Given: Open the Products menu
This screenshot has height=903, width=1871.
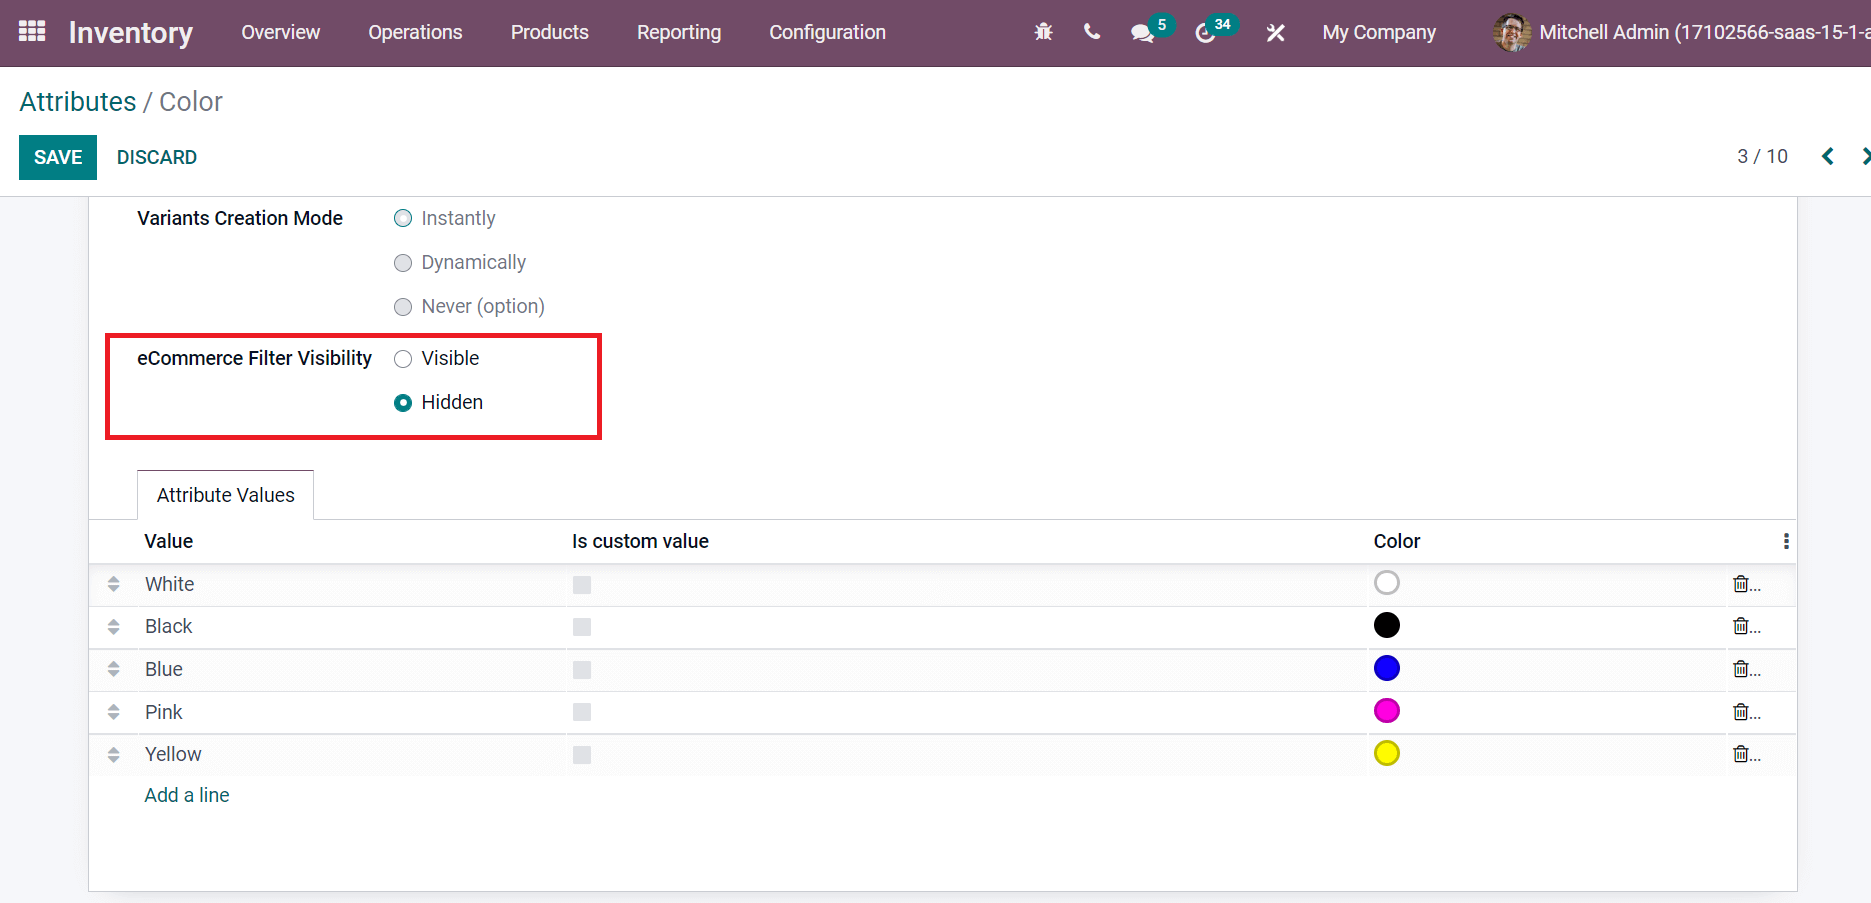Looking at the screenshot, I should click(550, 32).
